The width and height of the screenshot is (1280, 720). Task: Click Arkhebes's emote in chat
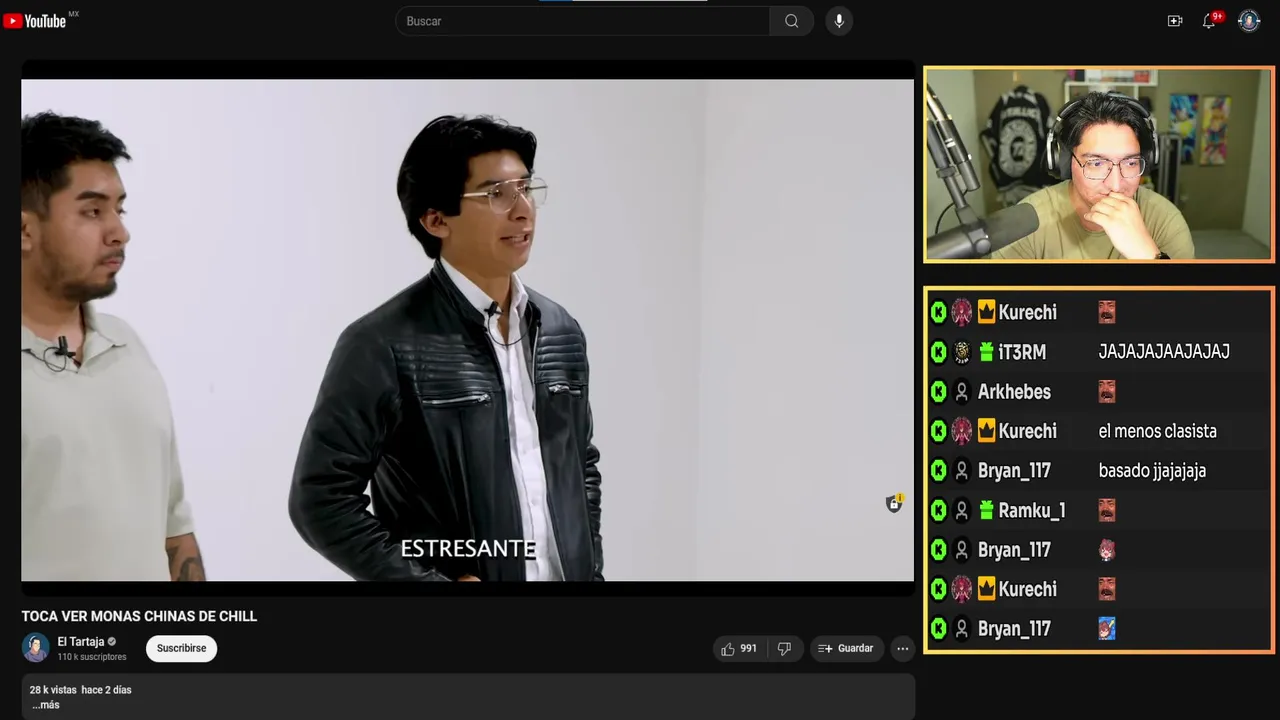click(x=1107, y=392)
